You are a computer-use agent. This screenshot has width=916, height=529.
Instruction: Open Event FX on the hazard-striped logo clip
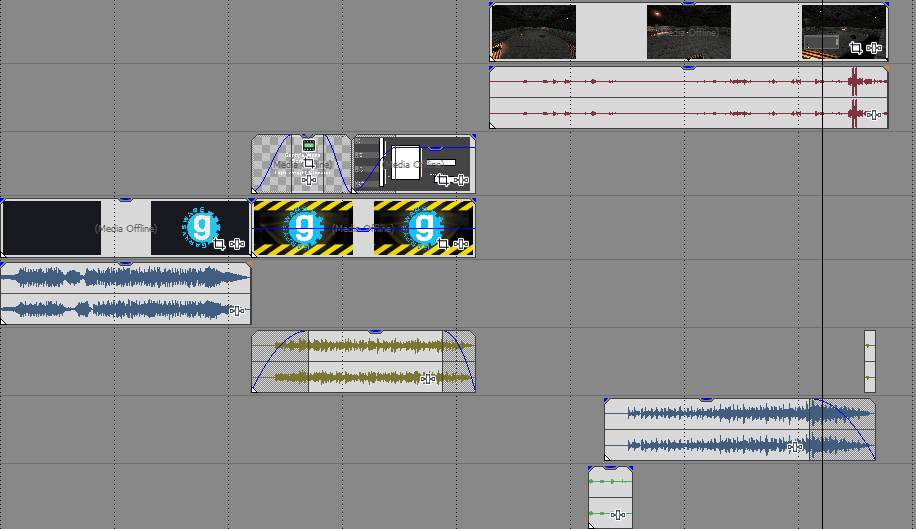[461, 244]
